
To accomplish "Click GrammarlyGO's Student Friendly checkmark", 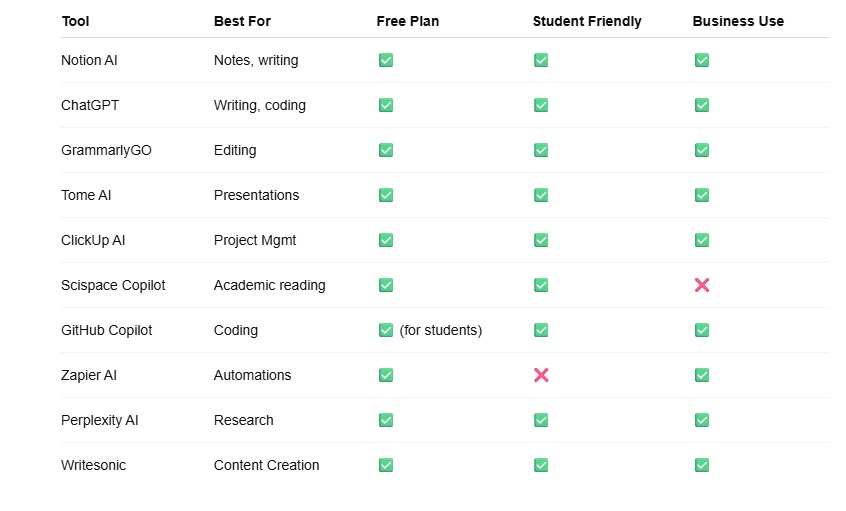I will [x=541, y=150].
